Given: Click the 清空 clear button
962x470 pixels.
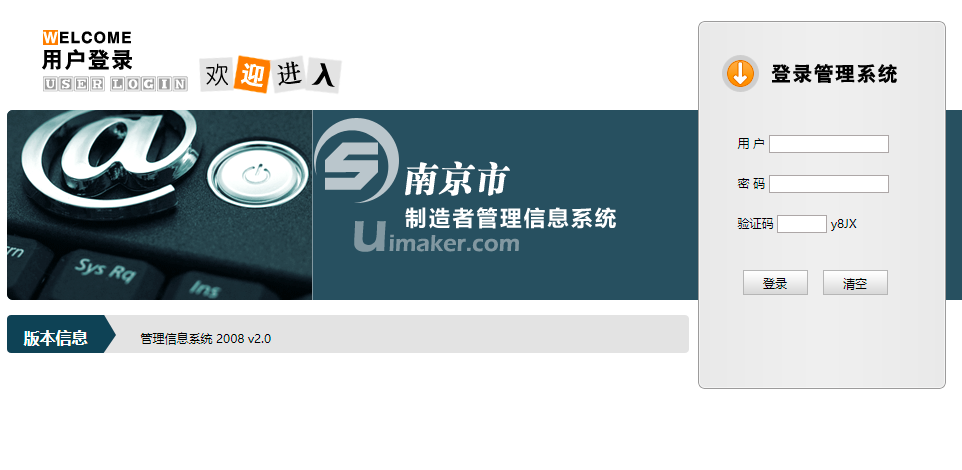Looking at the screenshot, I should click(855, 283).
